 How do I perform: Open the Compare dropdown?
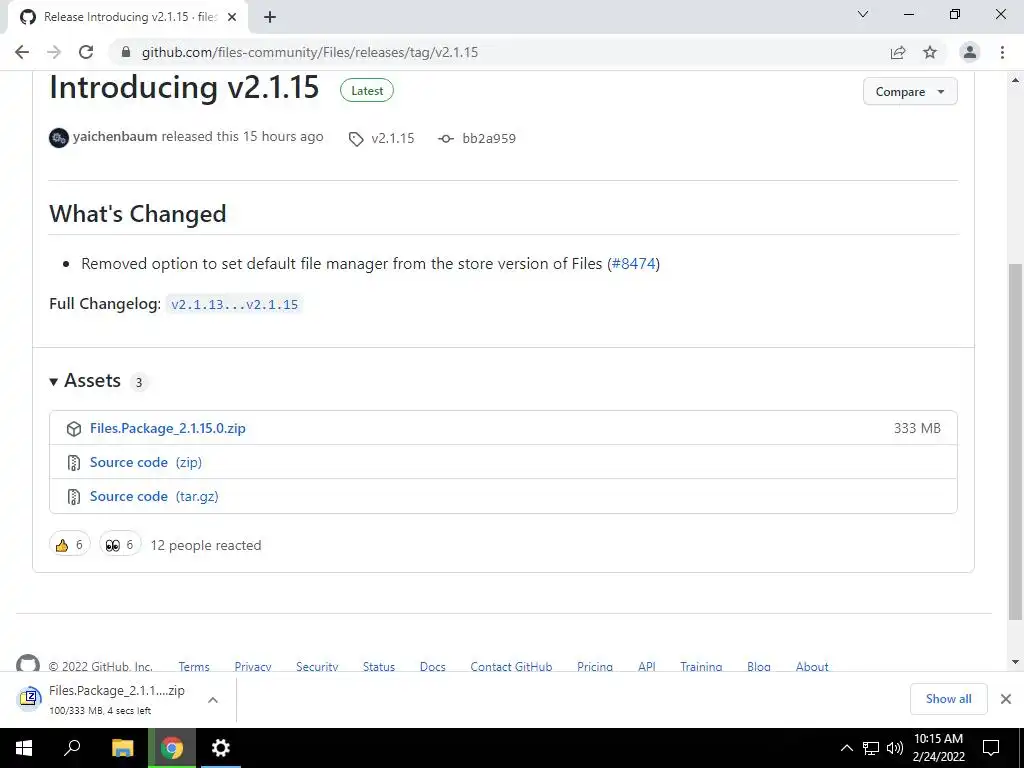[x=910, y=91]
